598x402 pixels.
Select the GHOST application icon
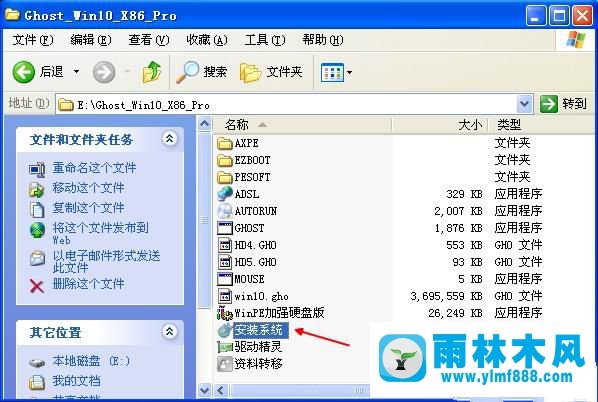click(x=225, y=228)
